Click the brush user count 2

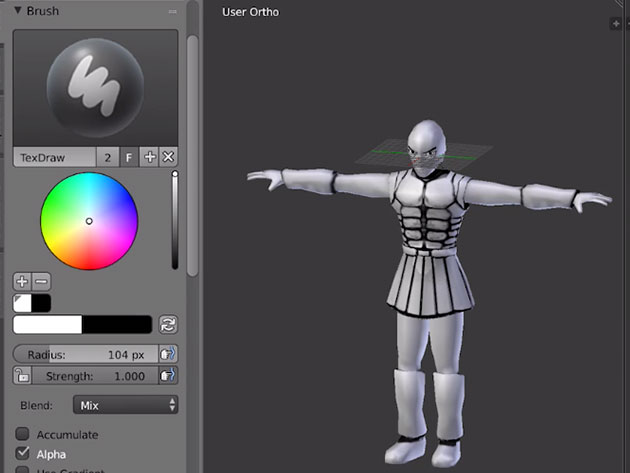point(107,157)
